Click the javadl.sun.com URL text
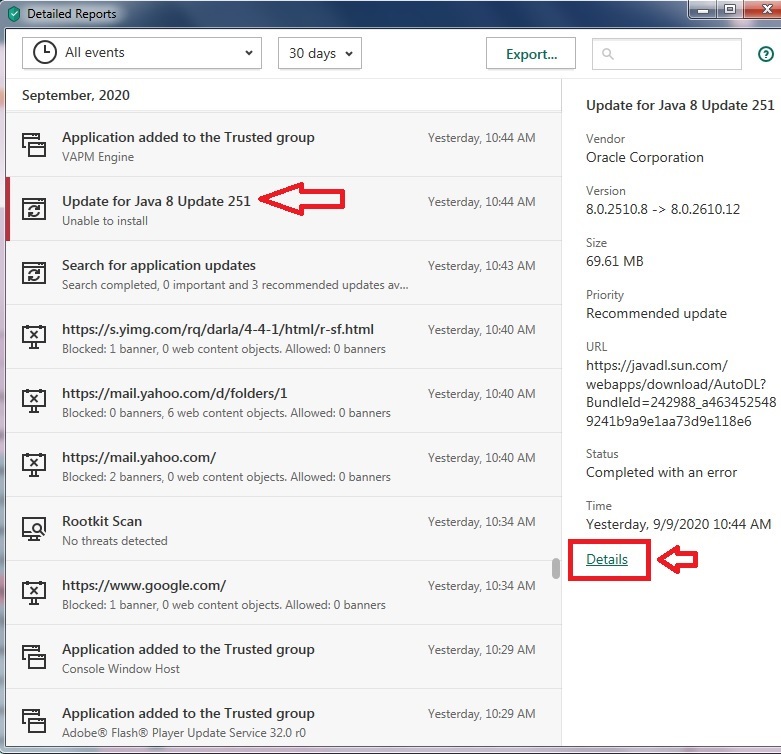The width and height of the screenshot is (781, 754). click(681, 393)
